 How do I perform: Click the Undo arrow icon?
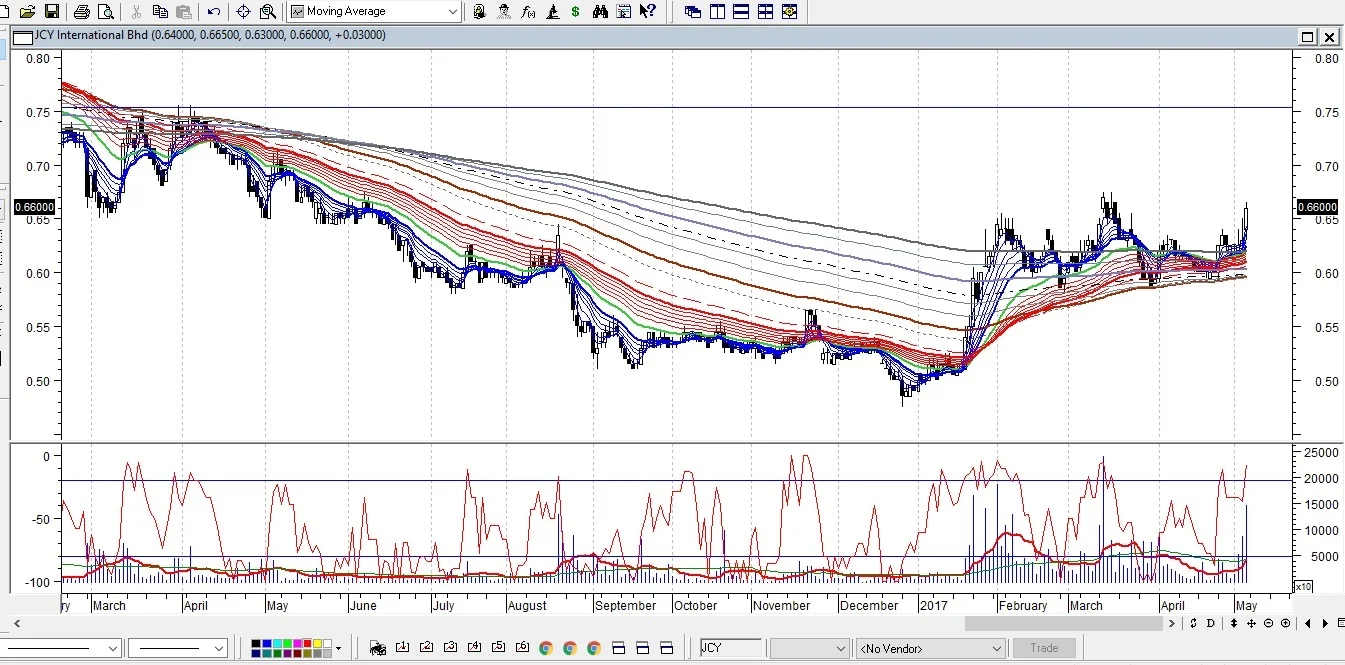pyautogui.click(x=214, y=12)
